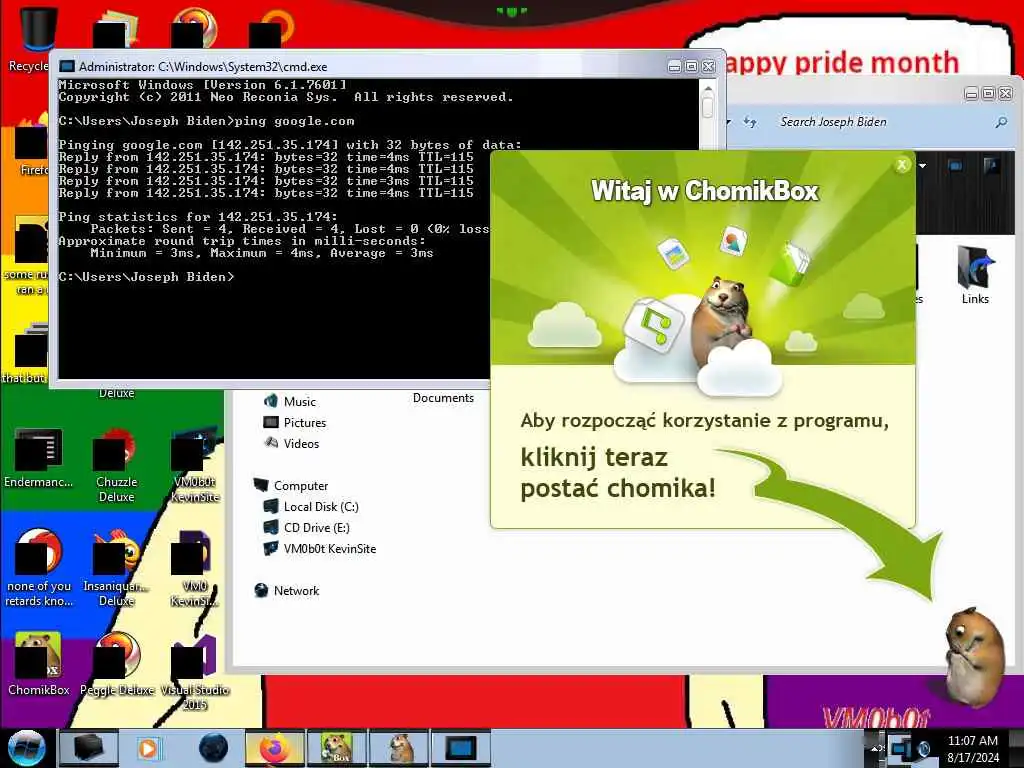Image resolution: width=1024 pixels, height=768 pixels.
Task: Select the Insaniquar... Deluxe desktop icon
Action: click(x=116, y=568)
